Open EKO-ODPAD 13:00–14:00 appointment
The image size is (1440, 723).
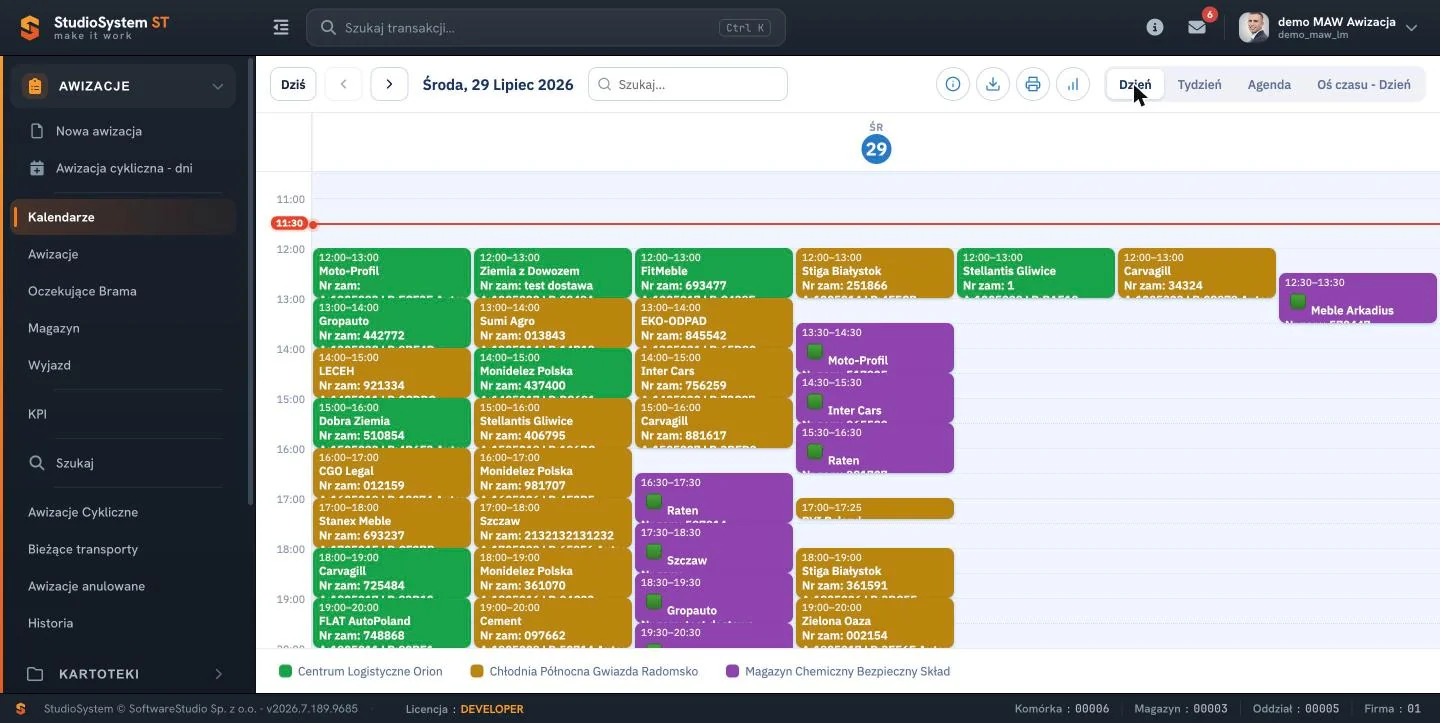[x=714, y=323]
